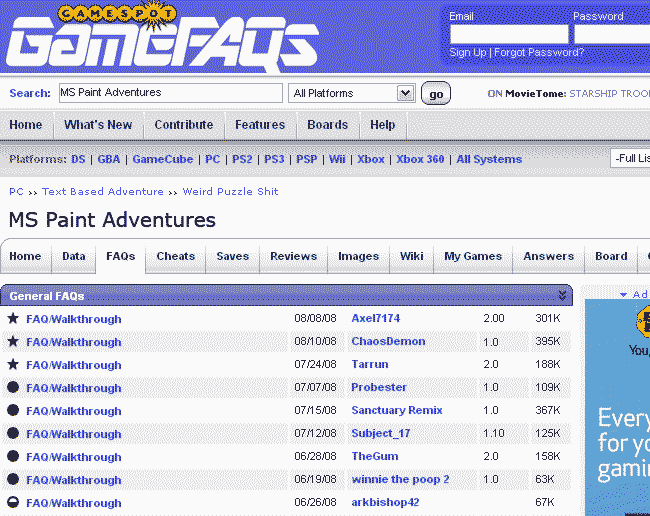The height and width of the screenshot is (516, 650).
Task: Collapse the General FAQs section
Action: (563, 296)
